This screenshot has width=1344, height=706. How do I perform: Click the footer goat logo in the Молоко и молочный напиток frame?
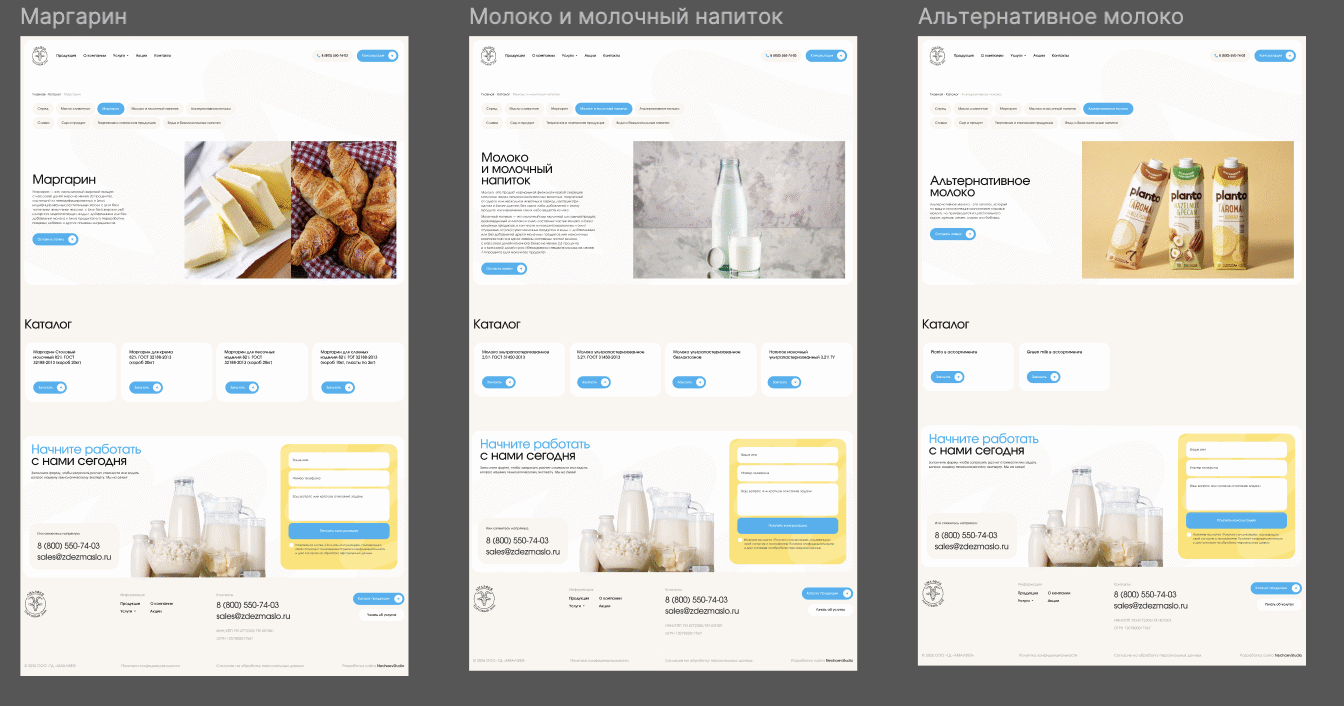(485, 601)
